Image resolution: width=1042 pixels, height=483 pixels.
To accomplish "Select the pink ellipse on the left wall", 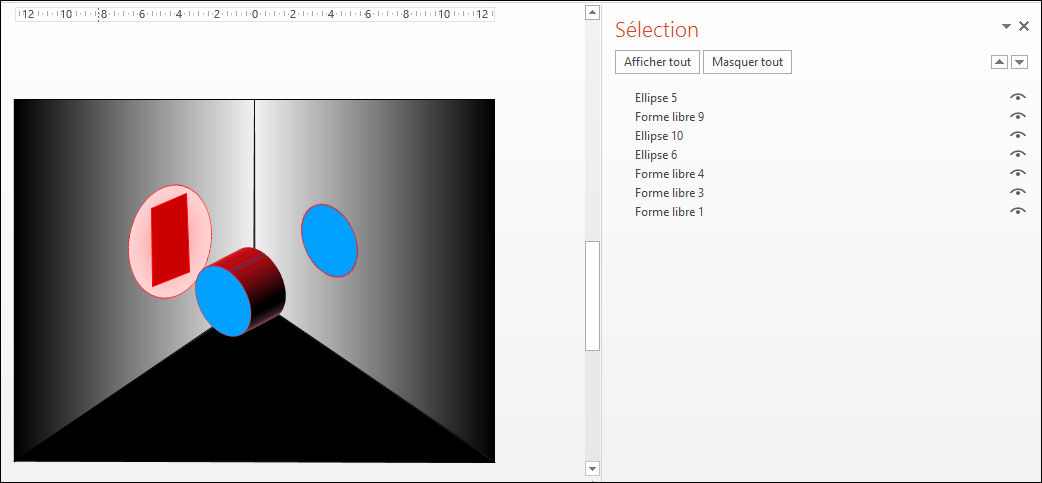I will (x=138, y=242).
